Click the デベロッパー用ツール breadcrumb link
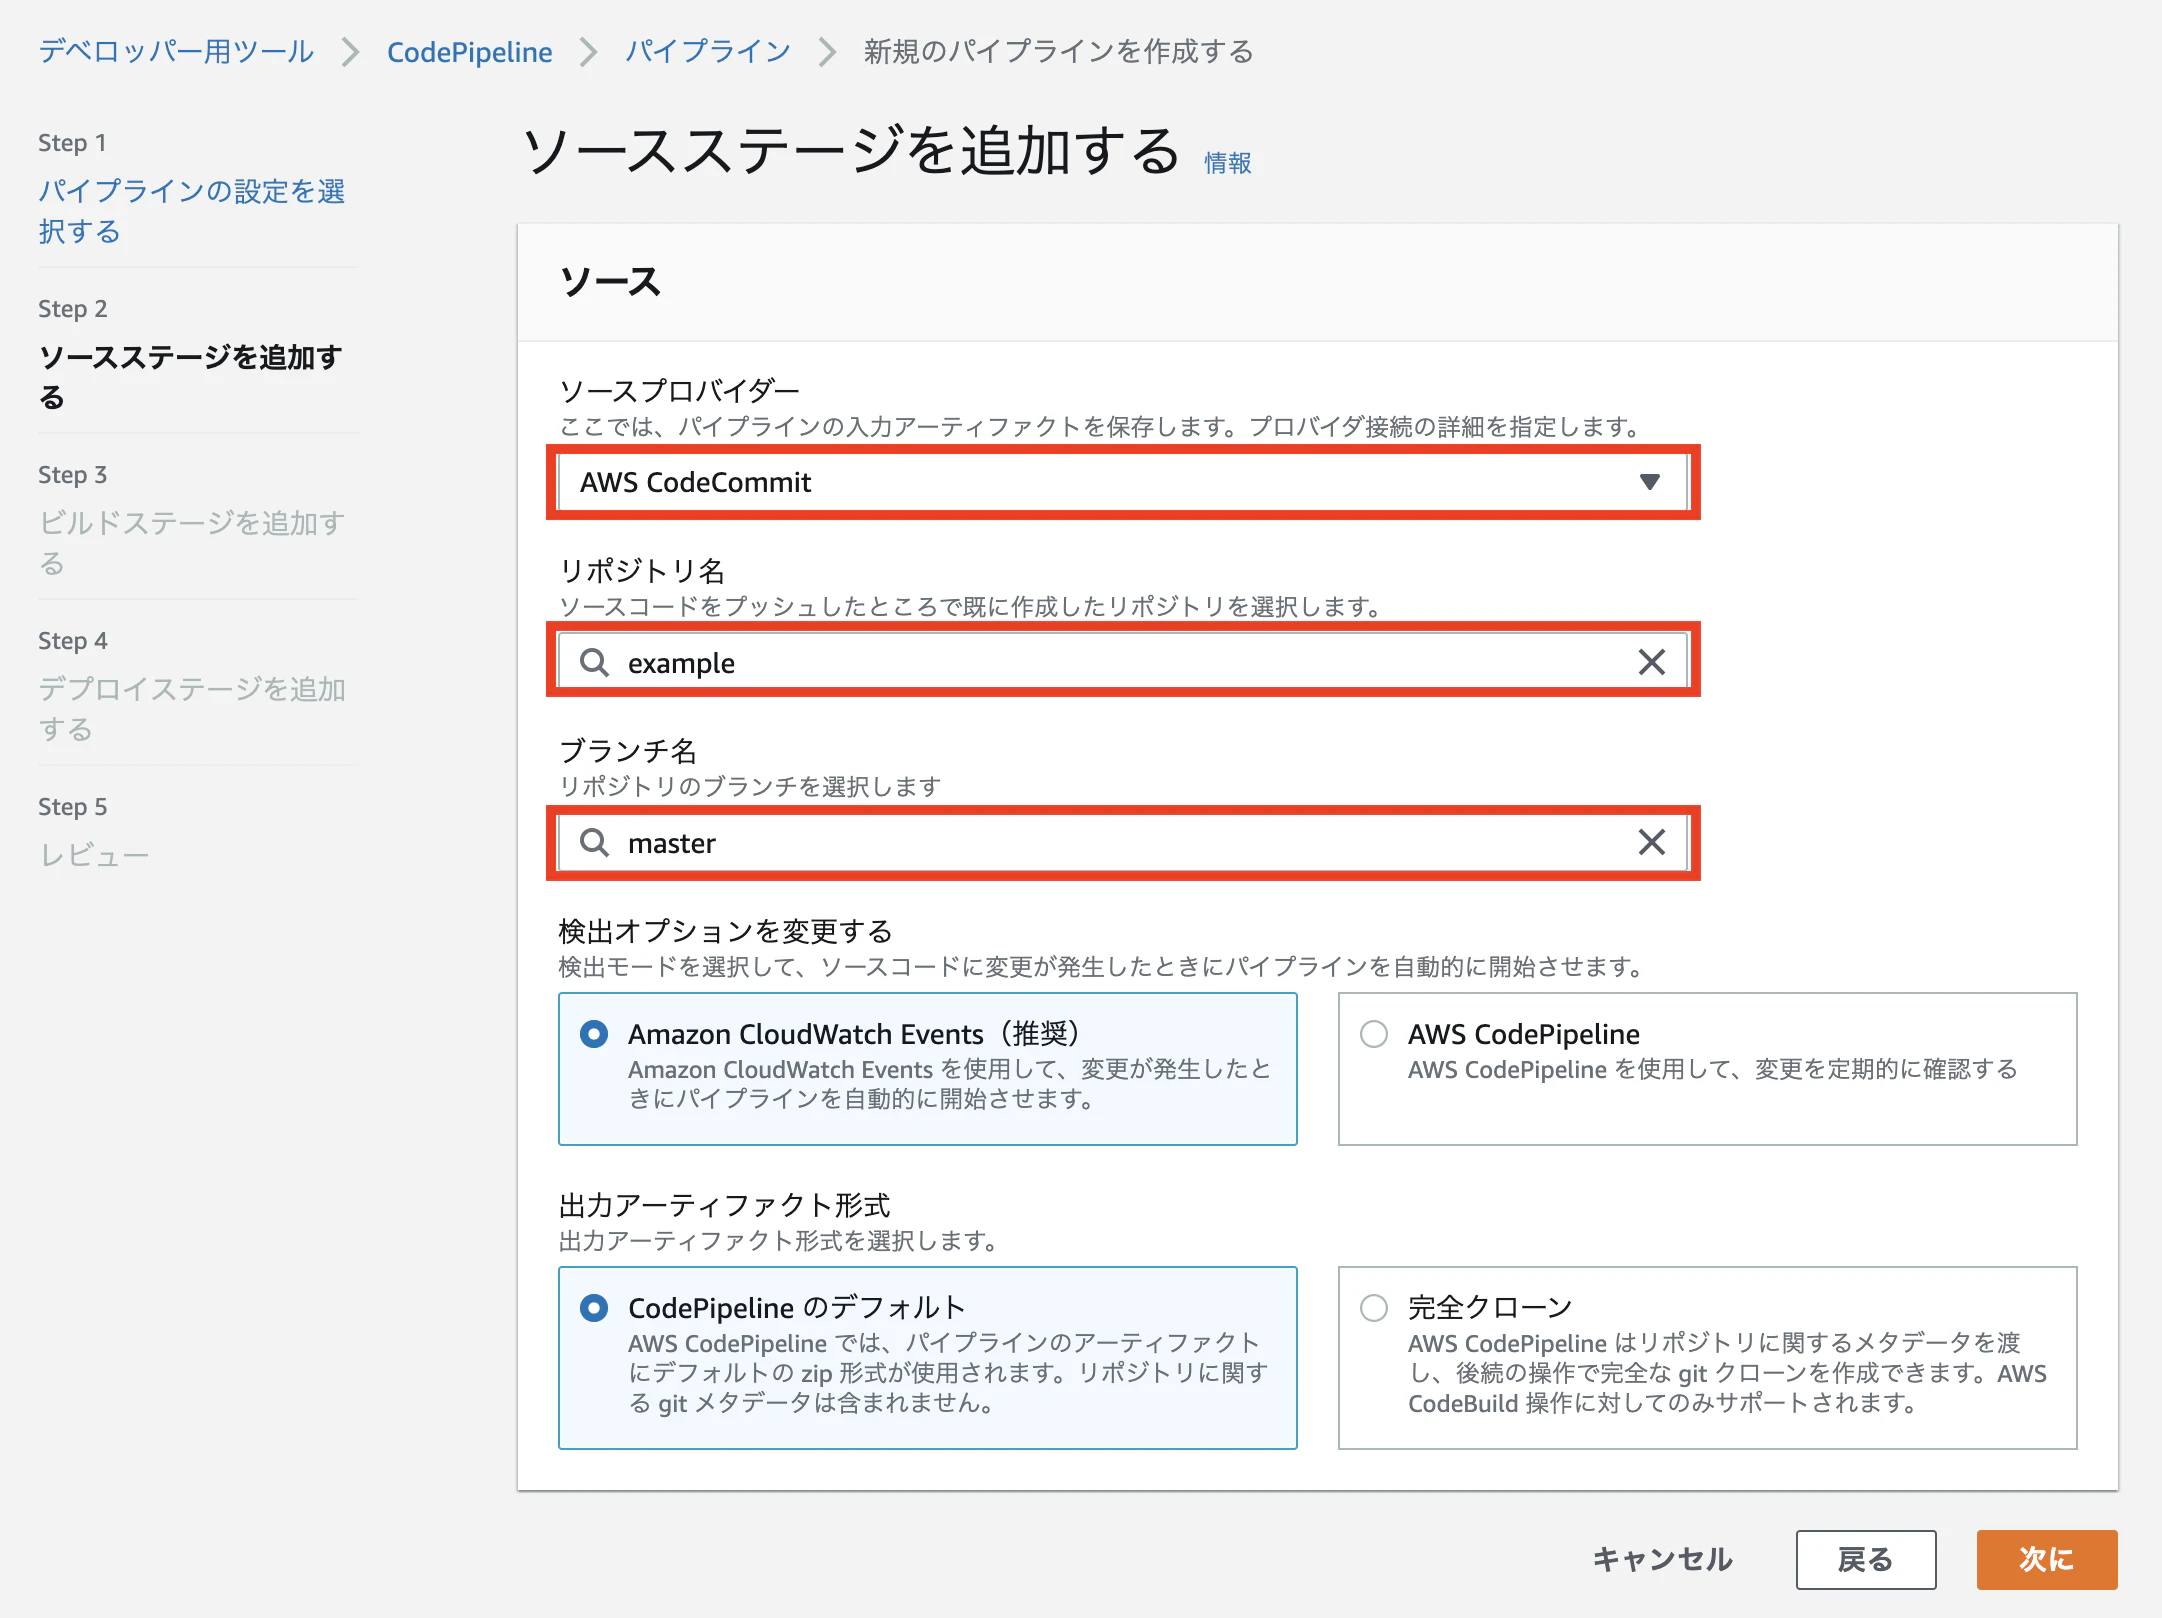This screenshot has width=2162, height=1618. pos(176,51)
